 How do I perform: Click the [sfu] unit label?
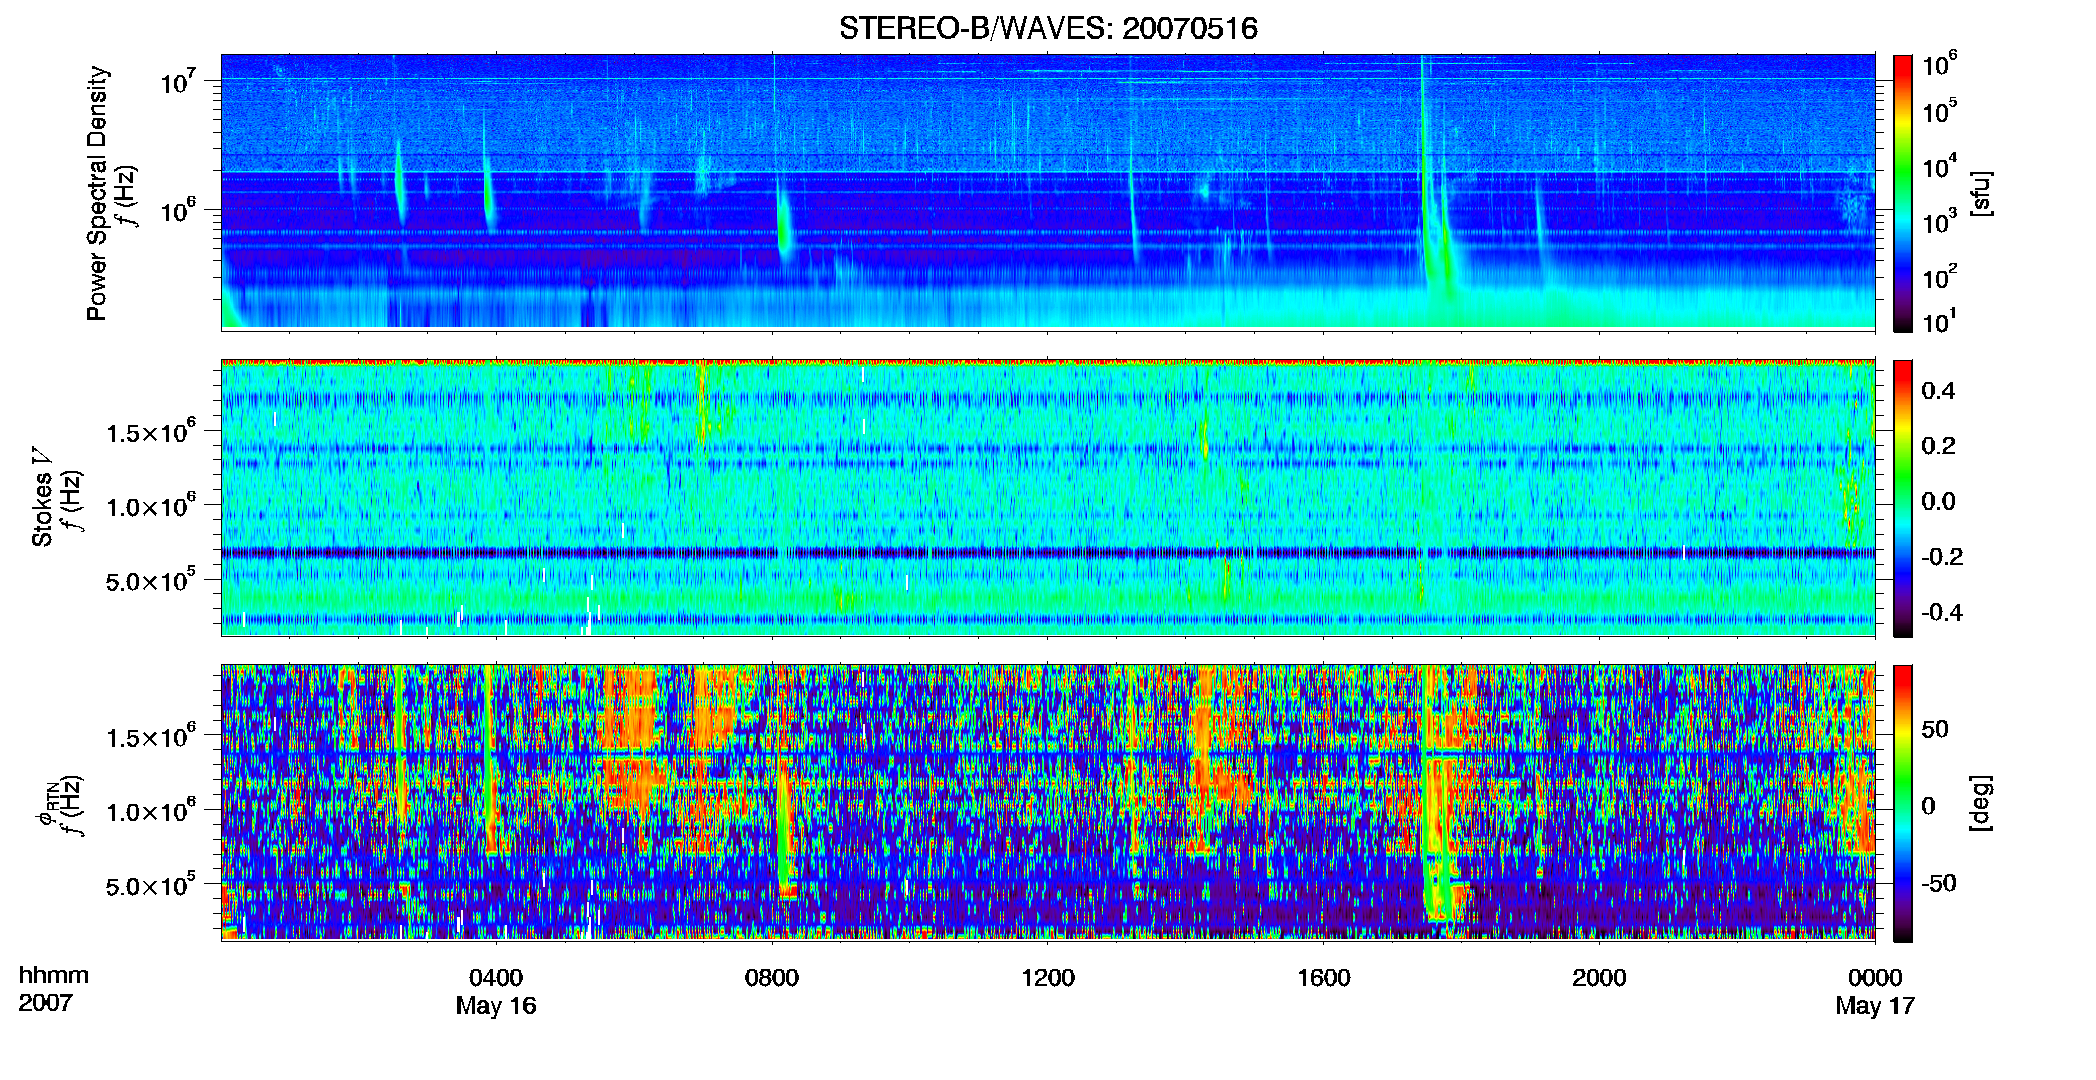(1981, 193)
